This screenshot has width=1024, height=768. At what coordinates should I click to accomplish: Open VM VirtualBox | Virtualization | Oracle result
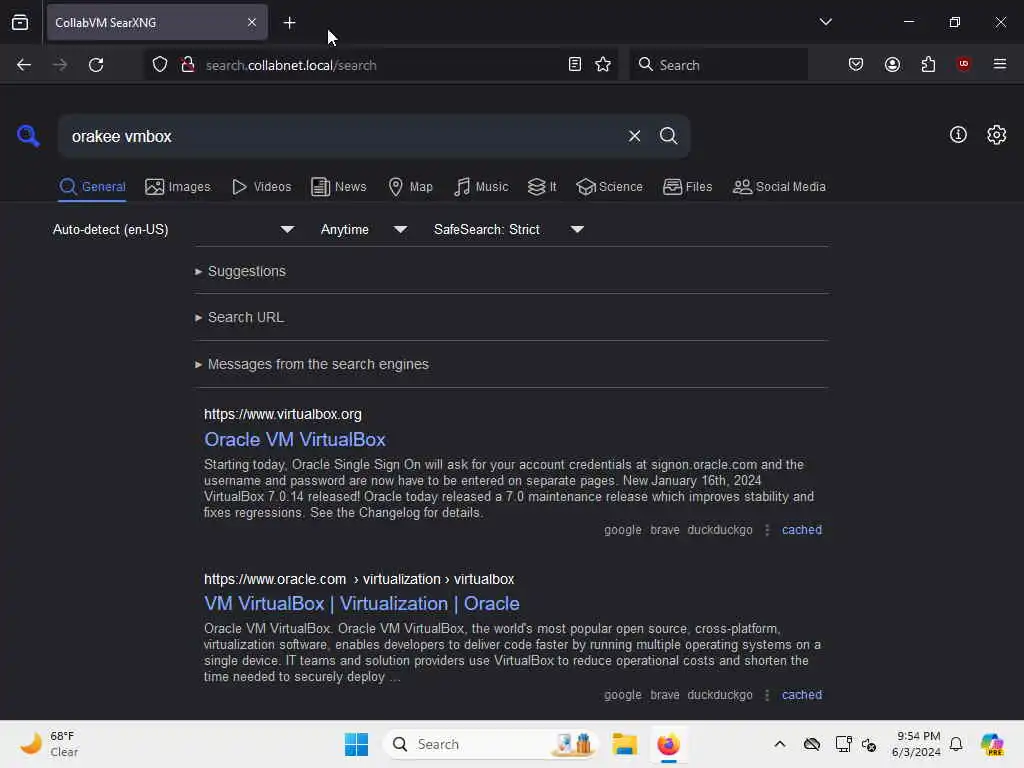tap(362, 603)
